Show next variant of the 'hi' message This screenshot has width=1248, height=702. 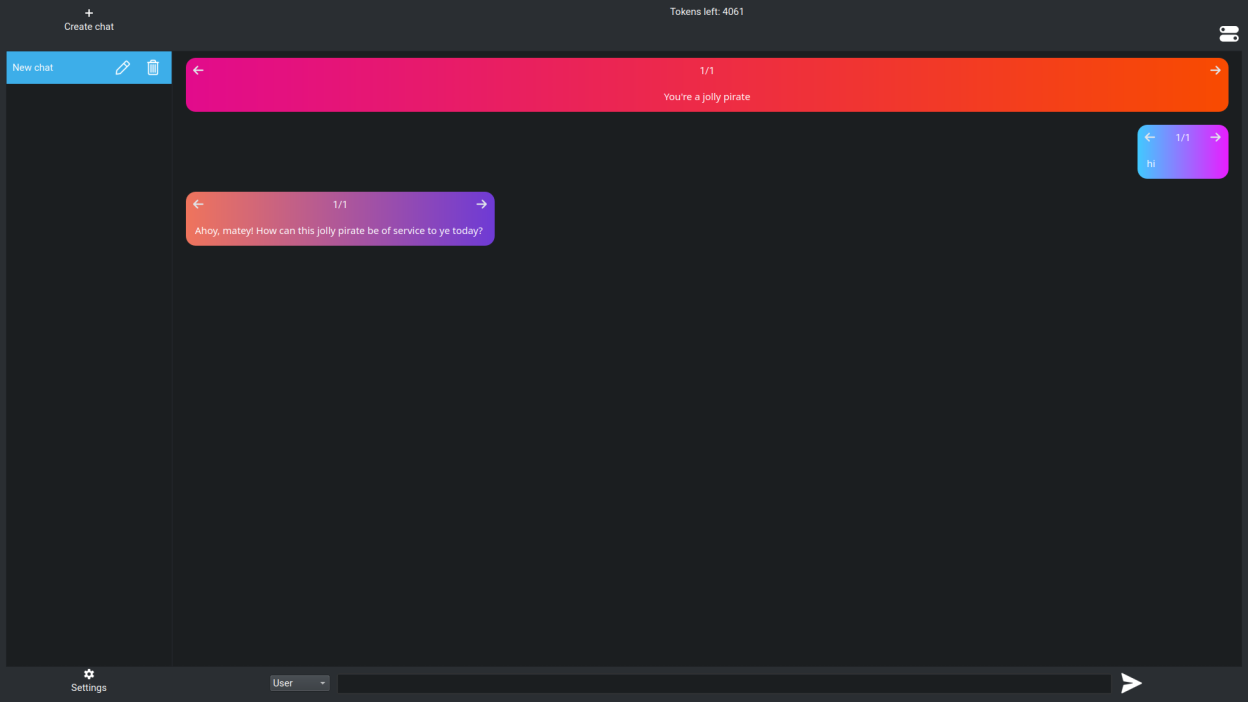[1215, 137]
